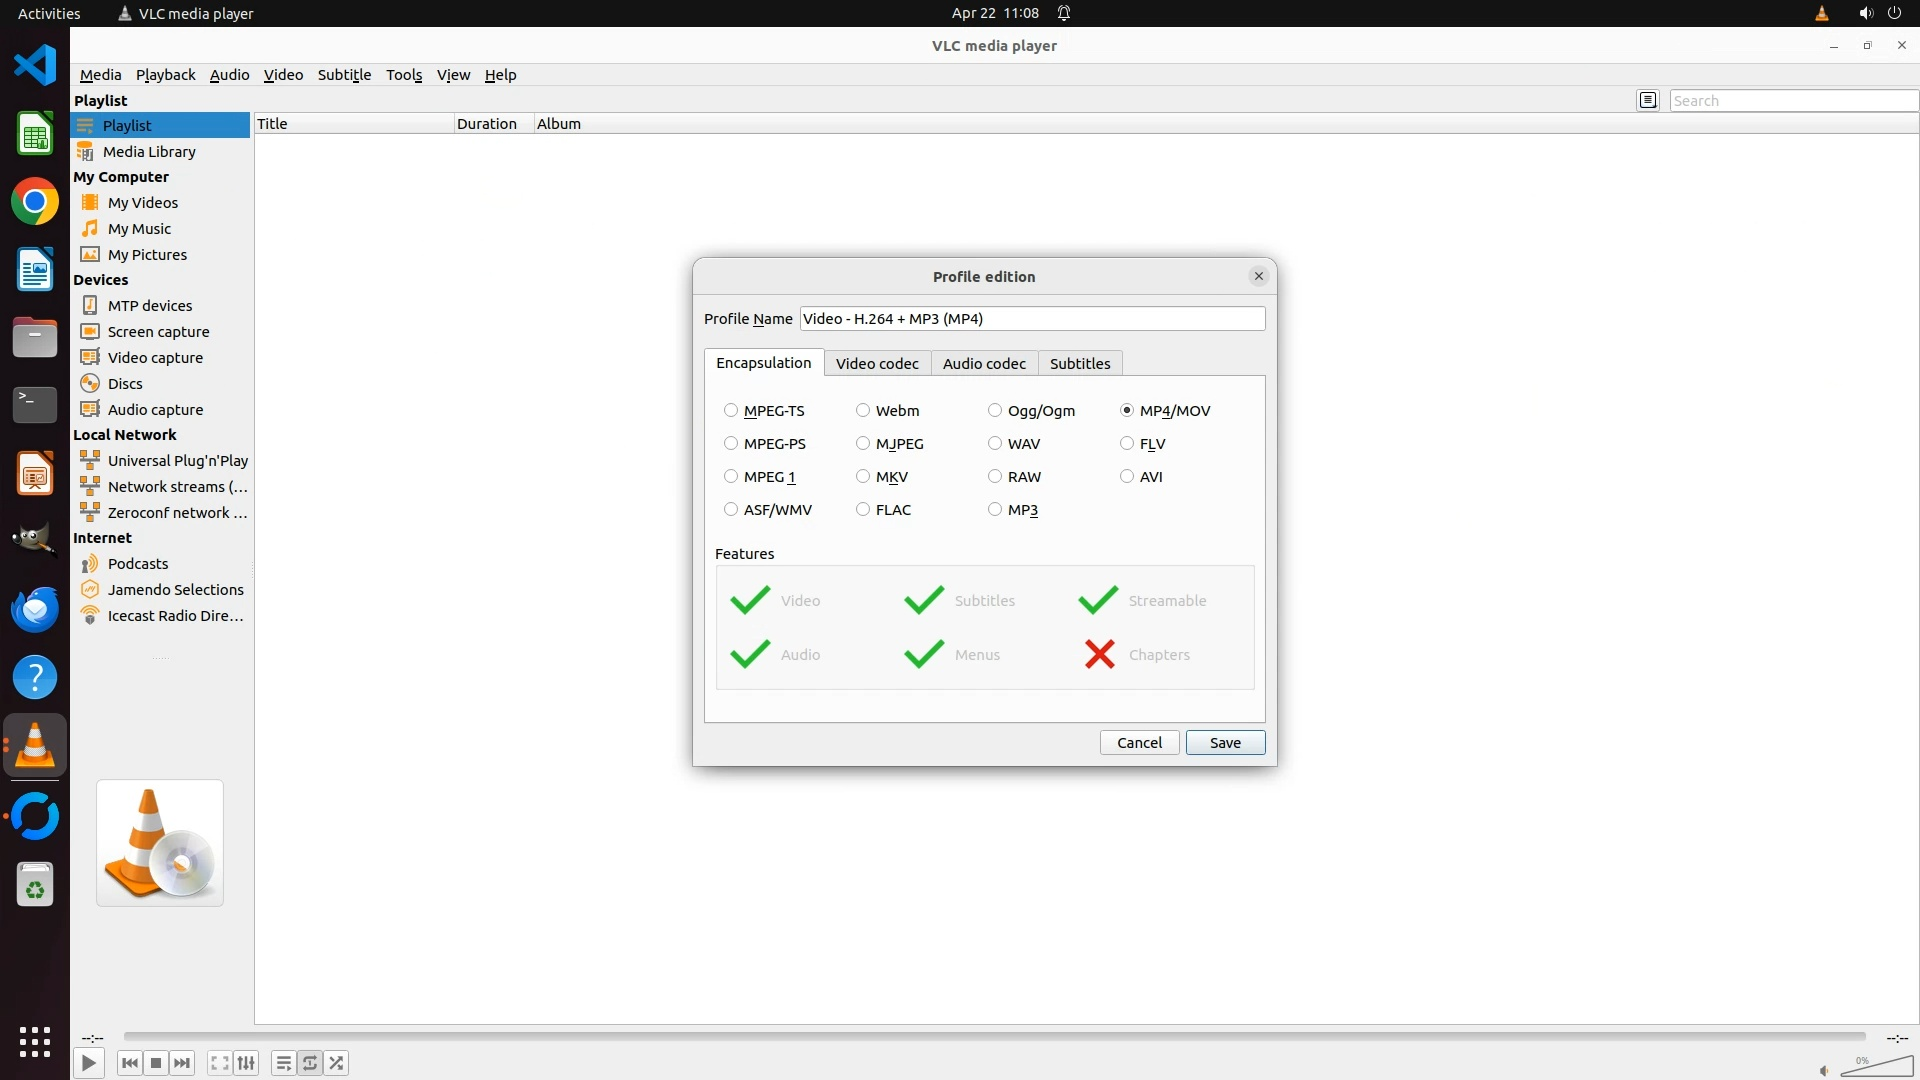Select the Webm radio button
1920x1080 pixels.
[x=863, y=411]
